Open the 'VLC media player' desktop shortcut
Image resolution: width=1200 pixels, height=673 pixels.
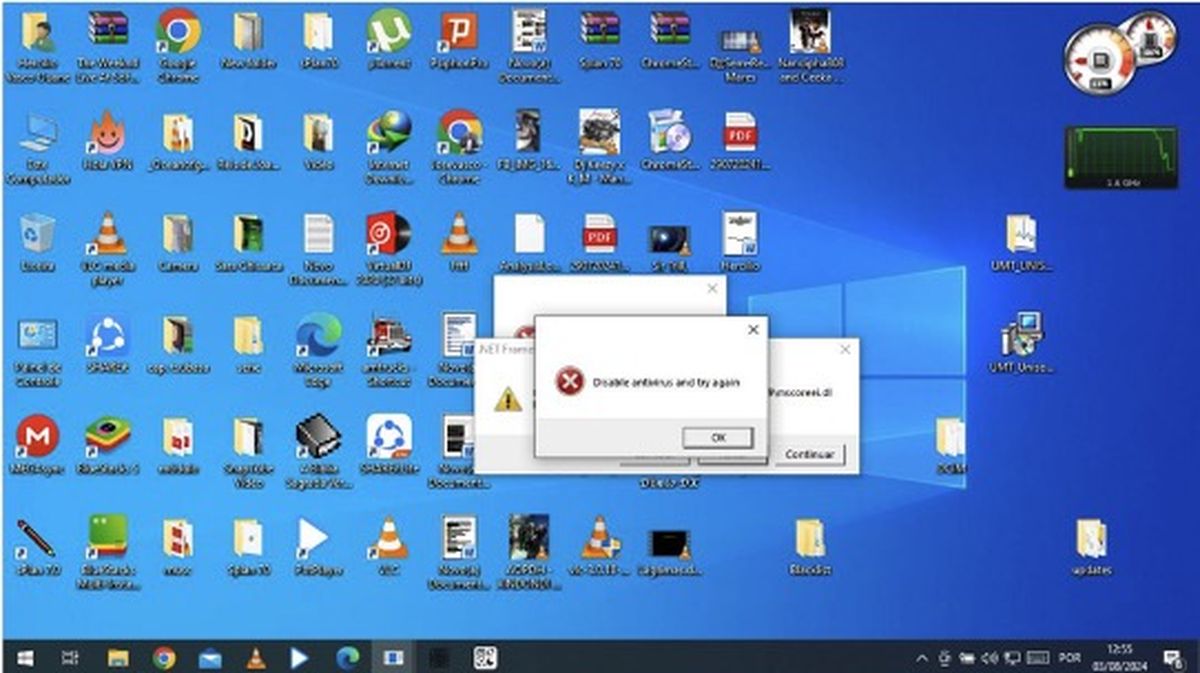107,249
